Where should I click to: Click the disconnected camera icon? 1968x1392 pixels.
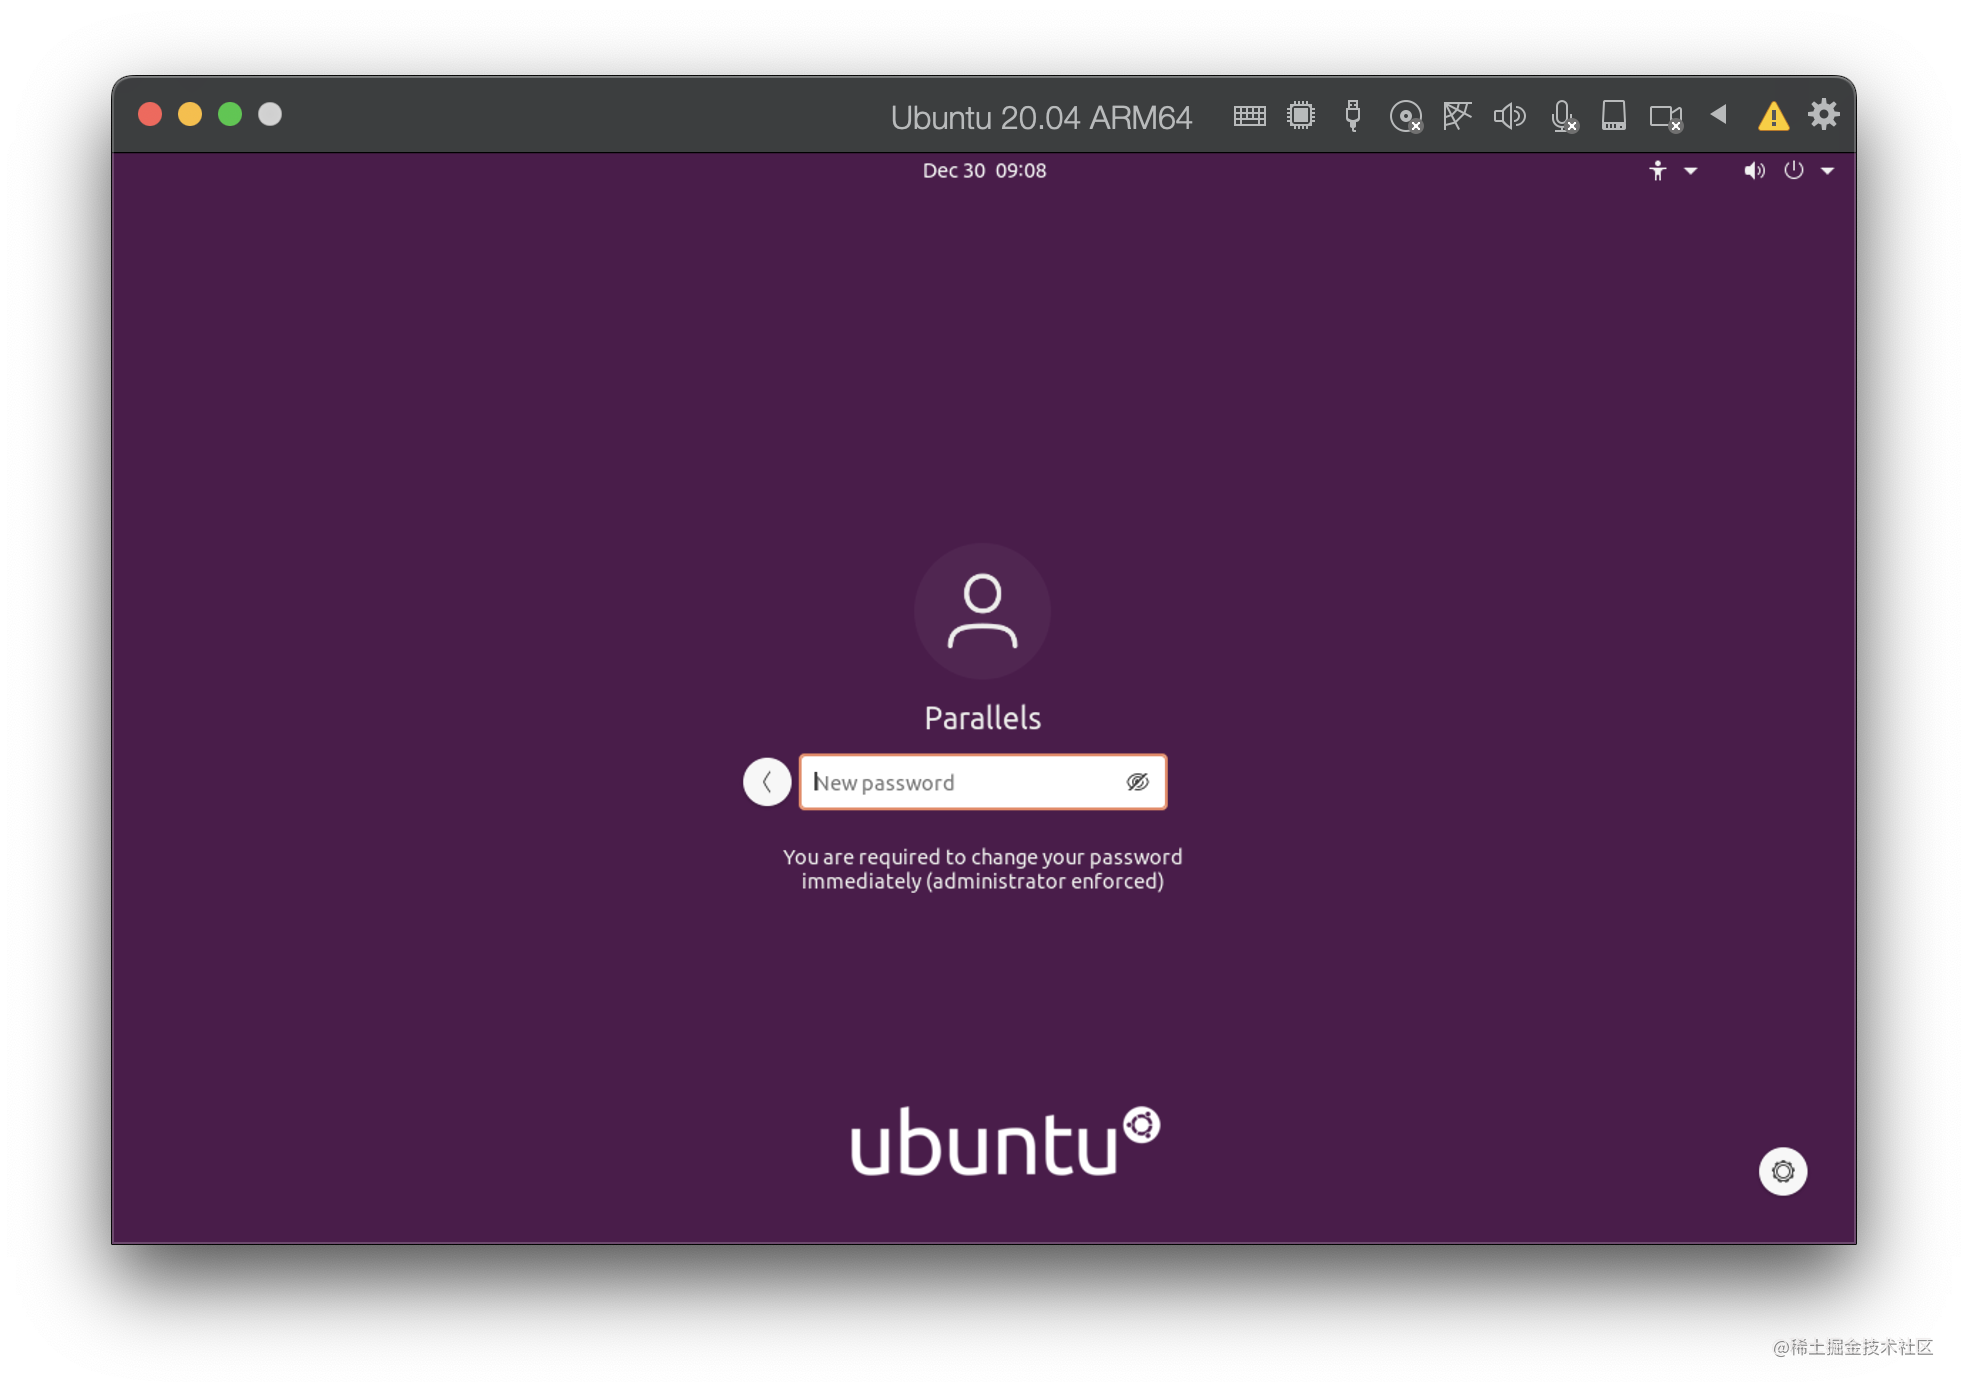point(1664,115)
